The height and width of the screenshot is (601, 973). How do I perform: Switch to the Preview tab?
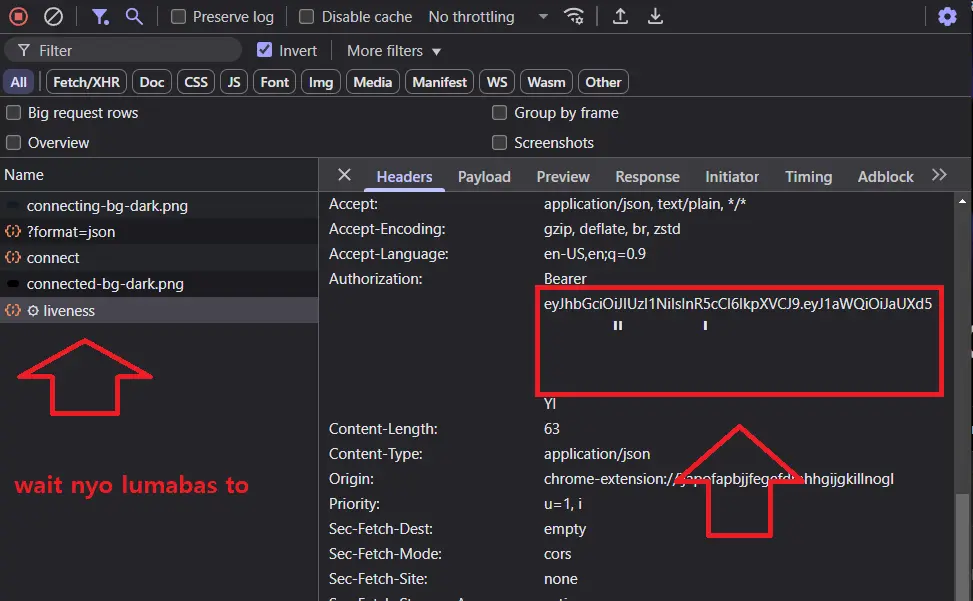[563, 177]
